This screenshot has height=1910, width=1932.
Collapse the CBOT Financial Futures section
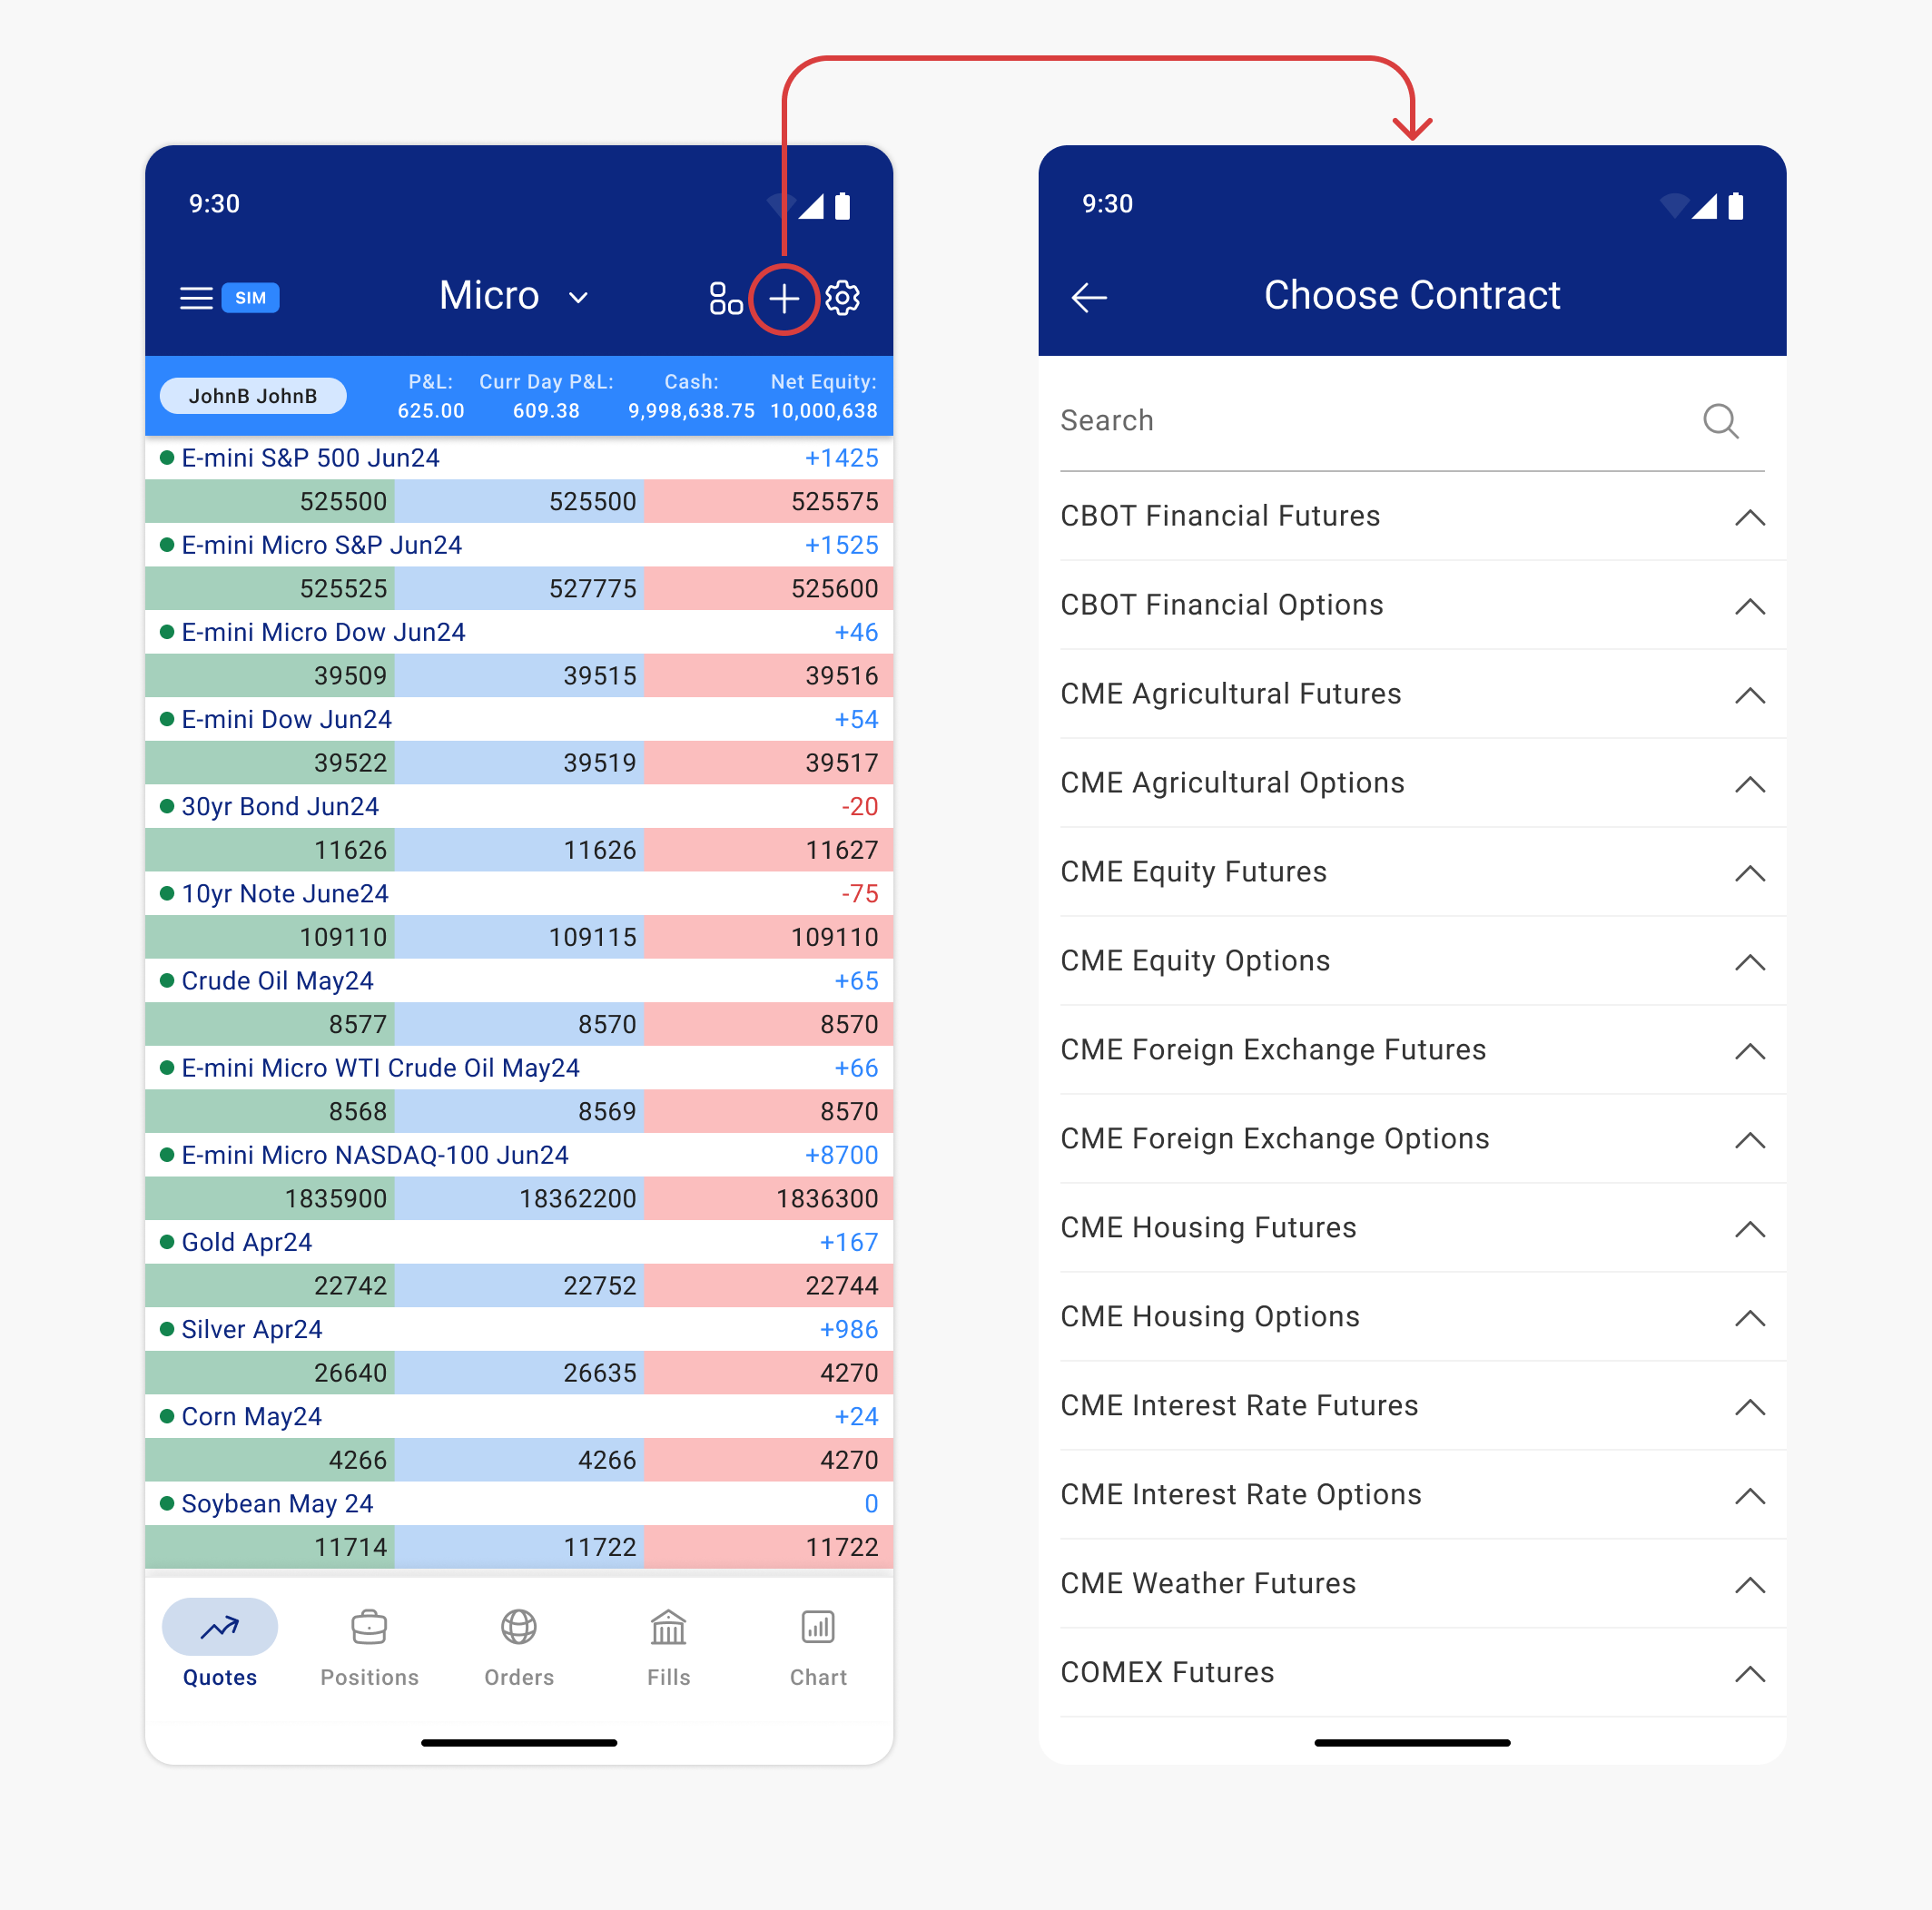pyautogui.click(x=1750, y=518)
